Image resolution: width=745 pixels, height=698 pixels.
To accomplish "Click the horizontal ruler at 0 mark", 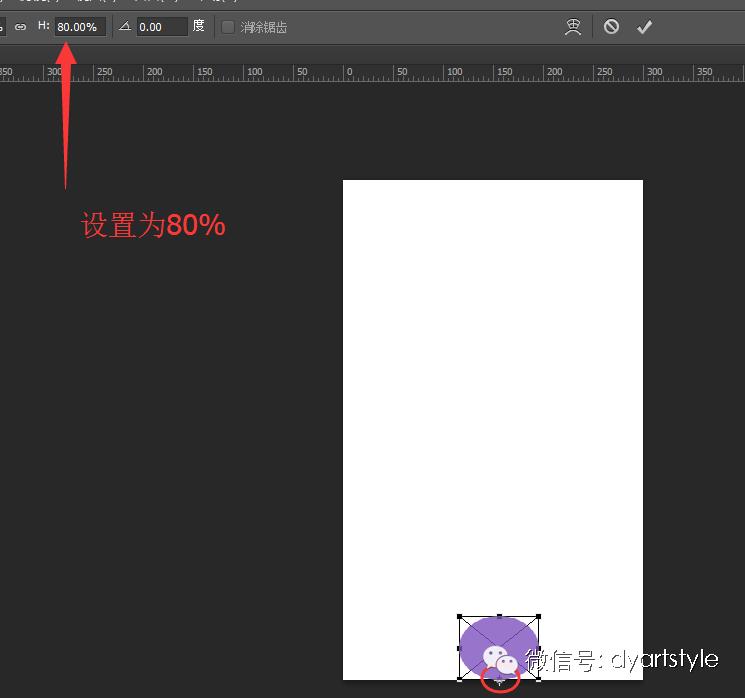I will point(349,72).
